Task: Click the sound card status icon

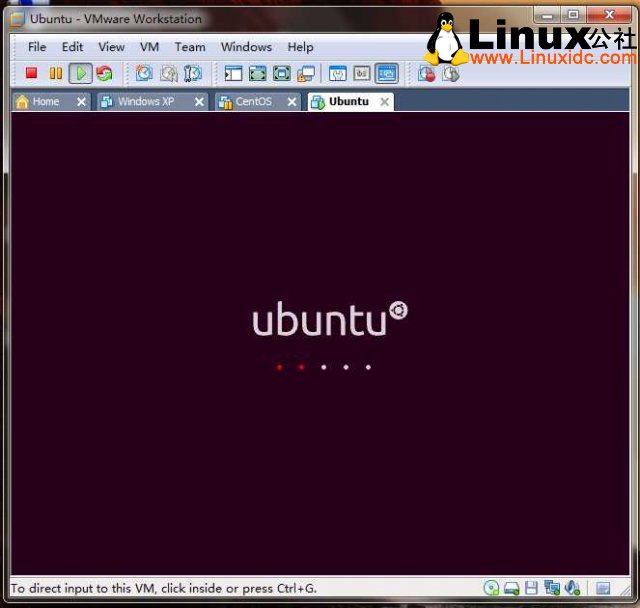Action: 572,588
